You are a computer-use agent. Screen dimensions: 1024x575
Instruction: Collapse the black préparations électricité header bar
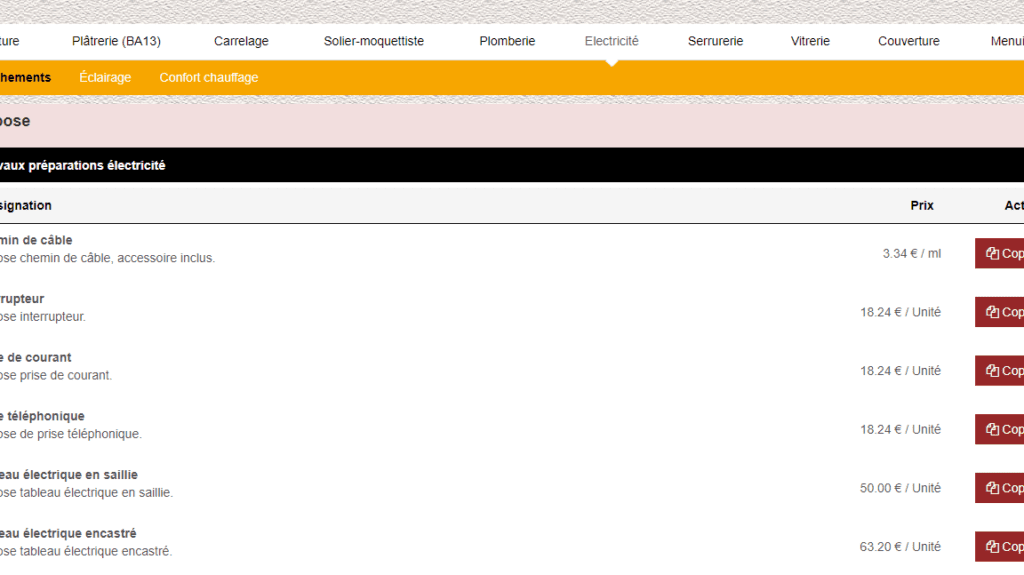pyautogui.click(x=500, y=165)
